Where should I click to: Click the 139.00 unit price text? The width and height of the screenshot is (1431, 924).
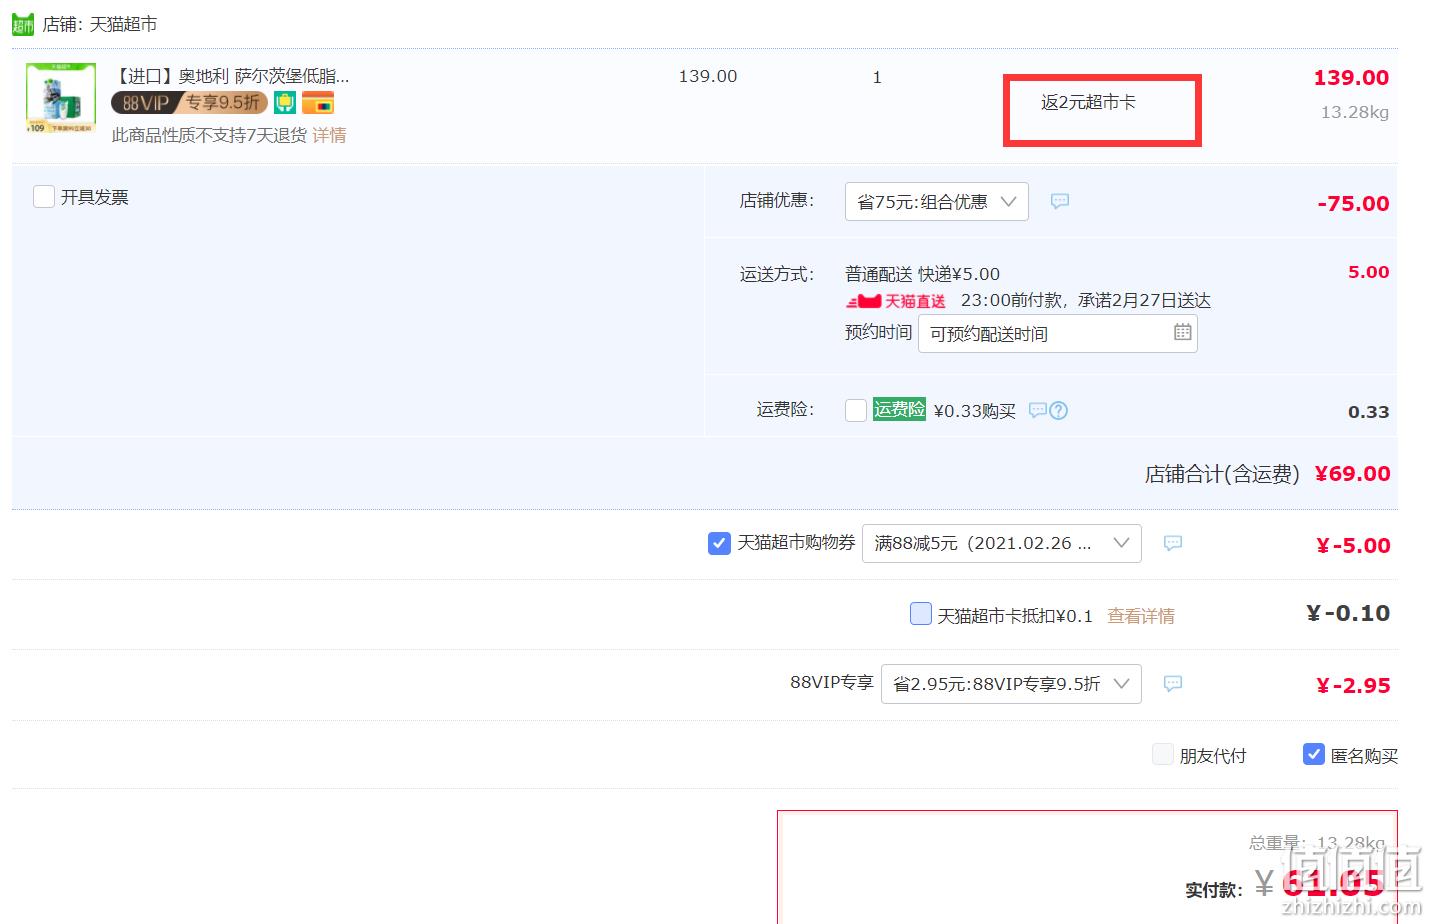[708, 76]
